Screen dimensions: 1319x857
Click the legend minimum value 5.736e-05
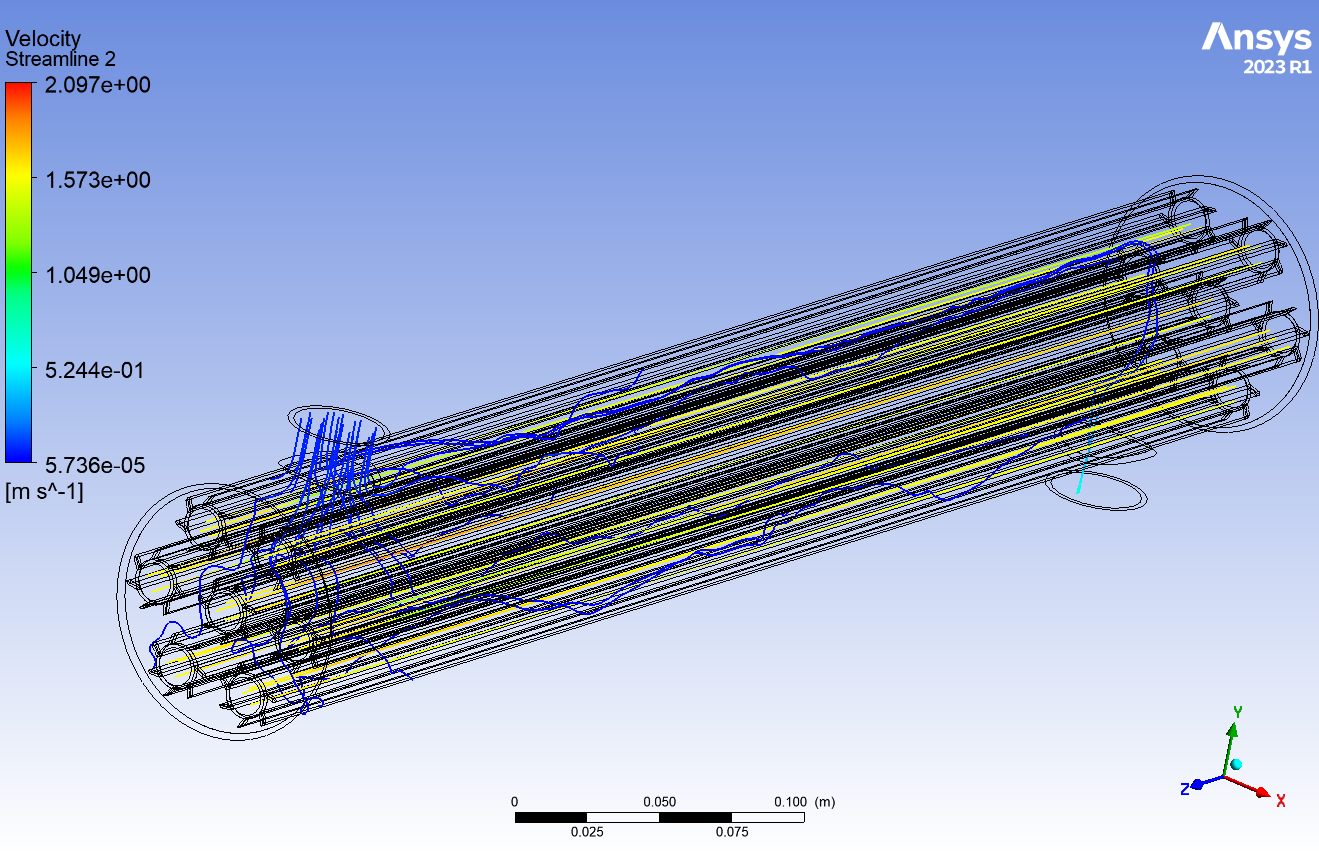coord(97,464)
